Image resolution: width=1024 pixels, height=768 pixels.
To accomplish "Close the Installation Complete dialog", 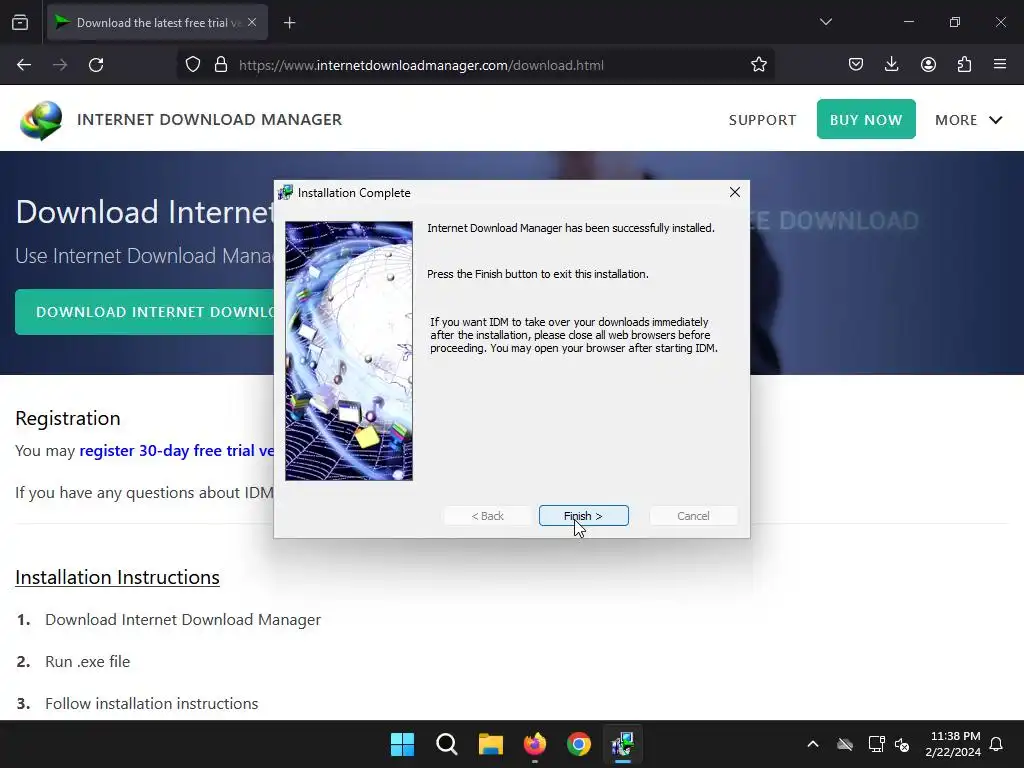I will click(x=735, y=192).
